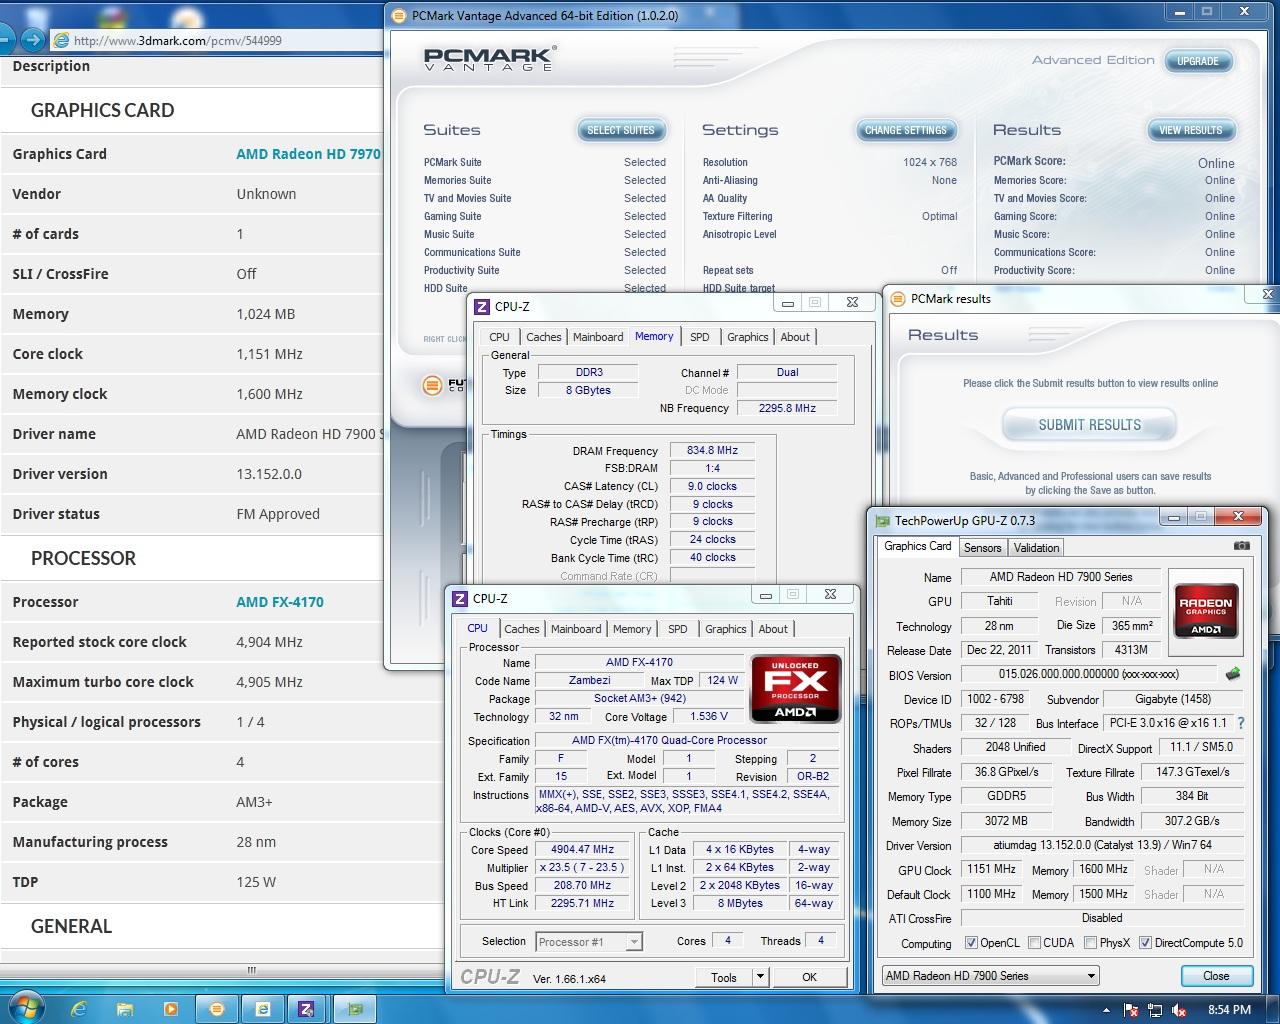Click the Bus Interface question mark icon

1241,723
